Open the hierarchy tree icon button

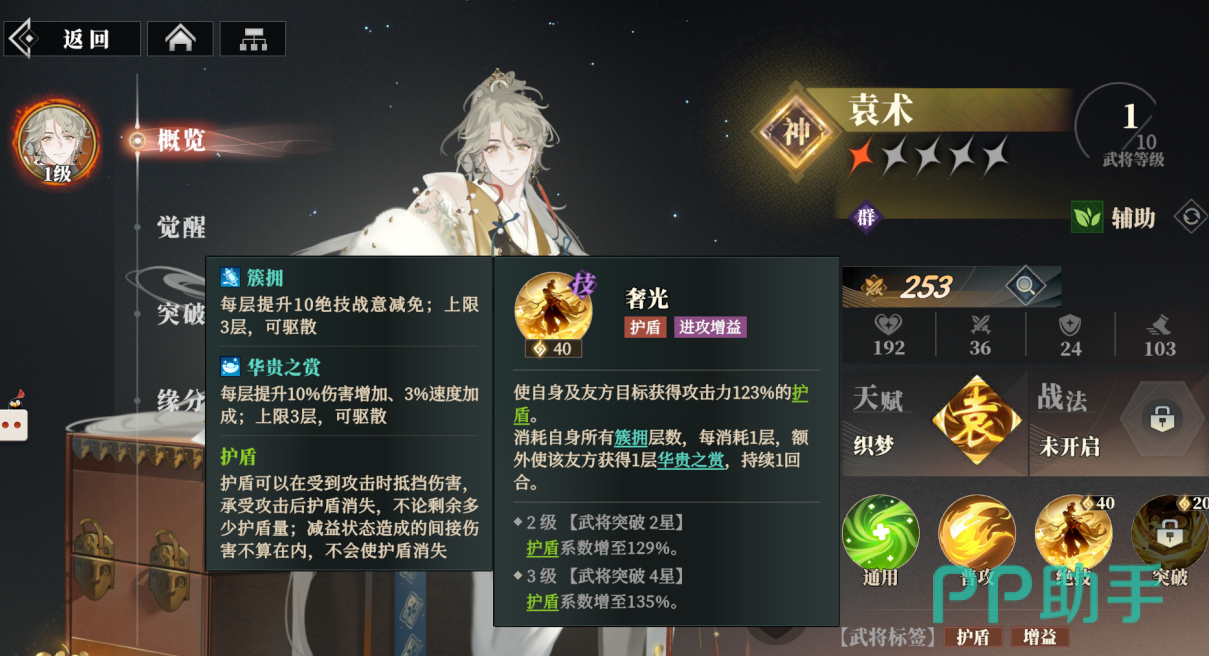253,39
